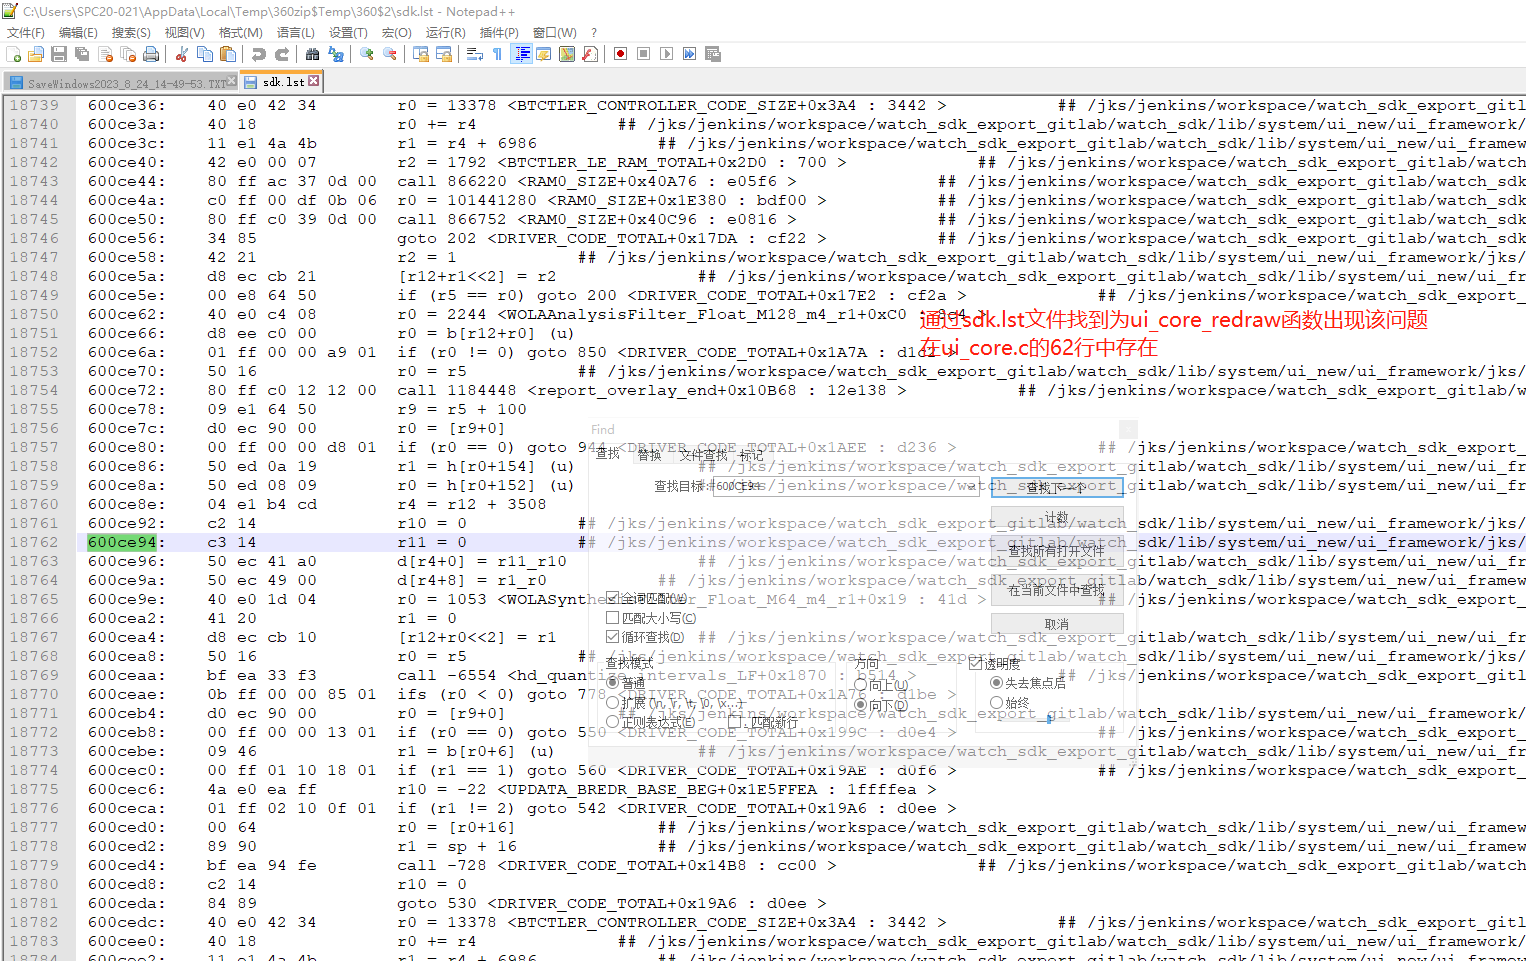1526x961 pixels.
Task: Start macro recording with red dot icon
Action: click(x=620, y=54)
